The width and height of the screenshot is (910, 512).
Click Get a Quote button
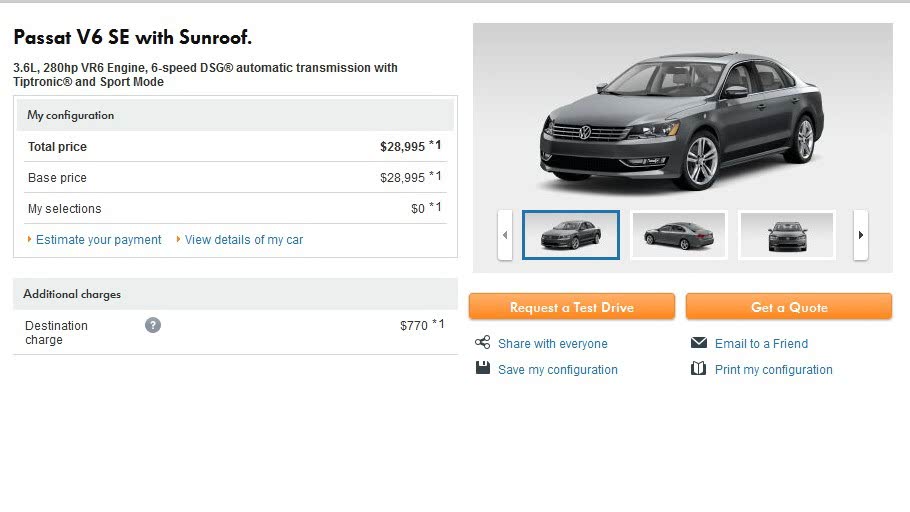click(789, 307)
